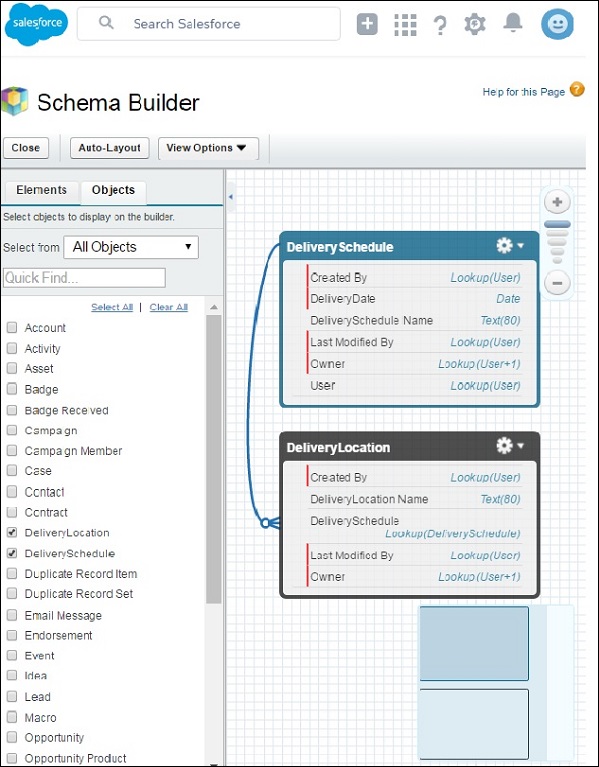Viewport: 599px width, 767px height.
Task: Switch to the Elements tab
Action: [41, 190]
